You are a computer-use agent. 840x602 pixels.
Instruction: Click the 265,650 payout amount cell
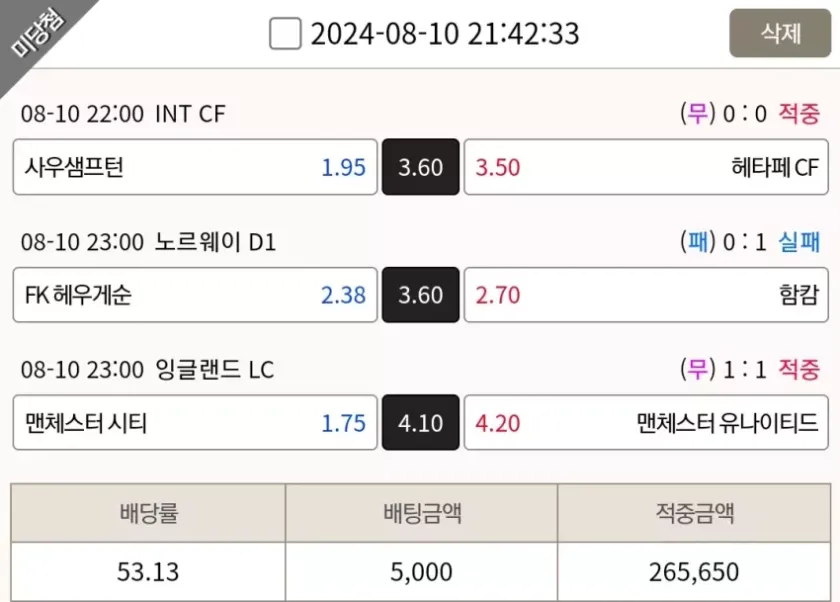tap(693, 572)
